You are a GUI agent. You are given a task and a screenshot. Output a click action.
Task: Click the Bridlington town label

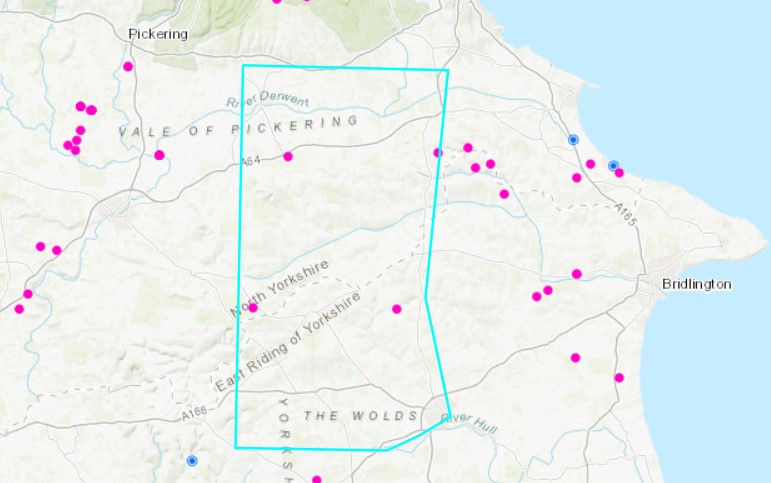point(696,285)
